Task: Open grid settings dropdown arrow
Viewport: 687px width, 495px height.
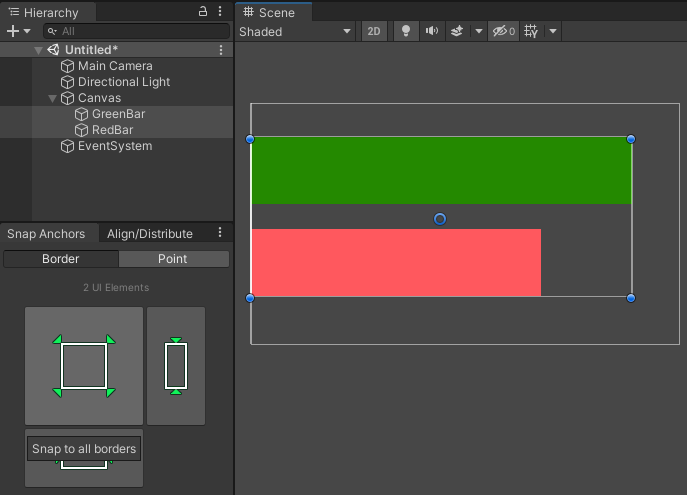Action: pos(552,31)
